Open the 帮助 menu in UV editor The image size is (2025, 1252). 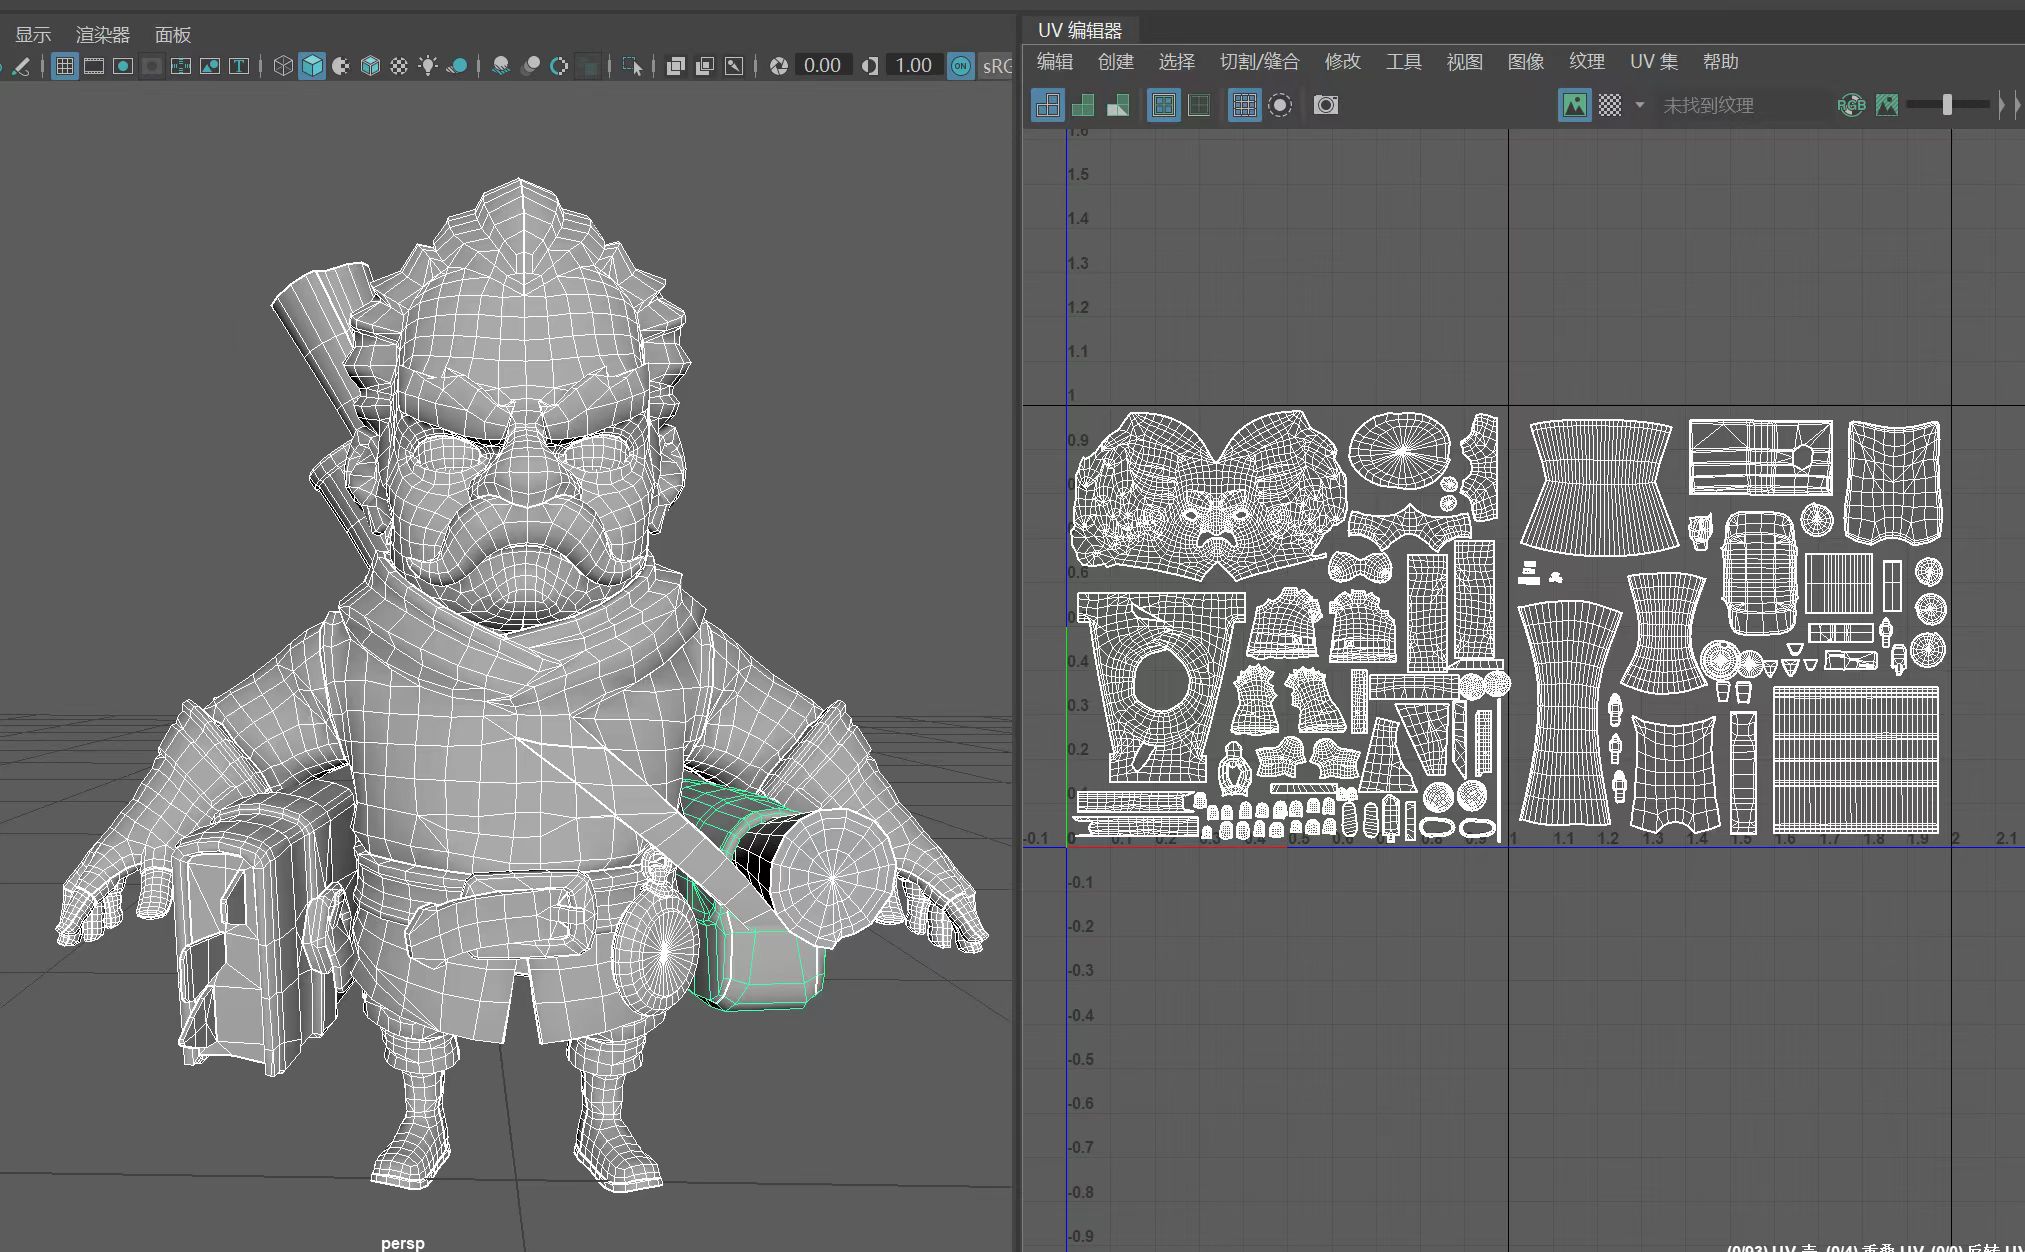coord(1721,62)
